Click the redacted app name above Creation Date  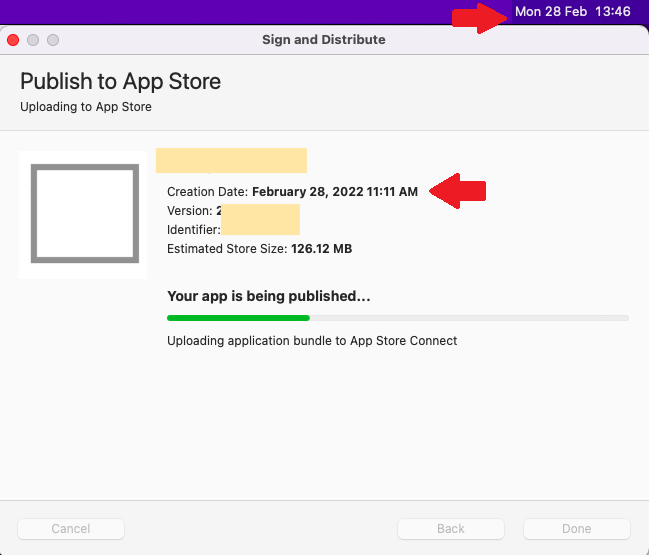(x=231, y=160)
